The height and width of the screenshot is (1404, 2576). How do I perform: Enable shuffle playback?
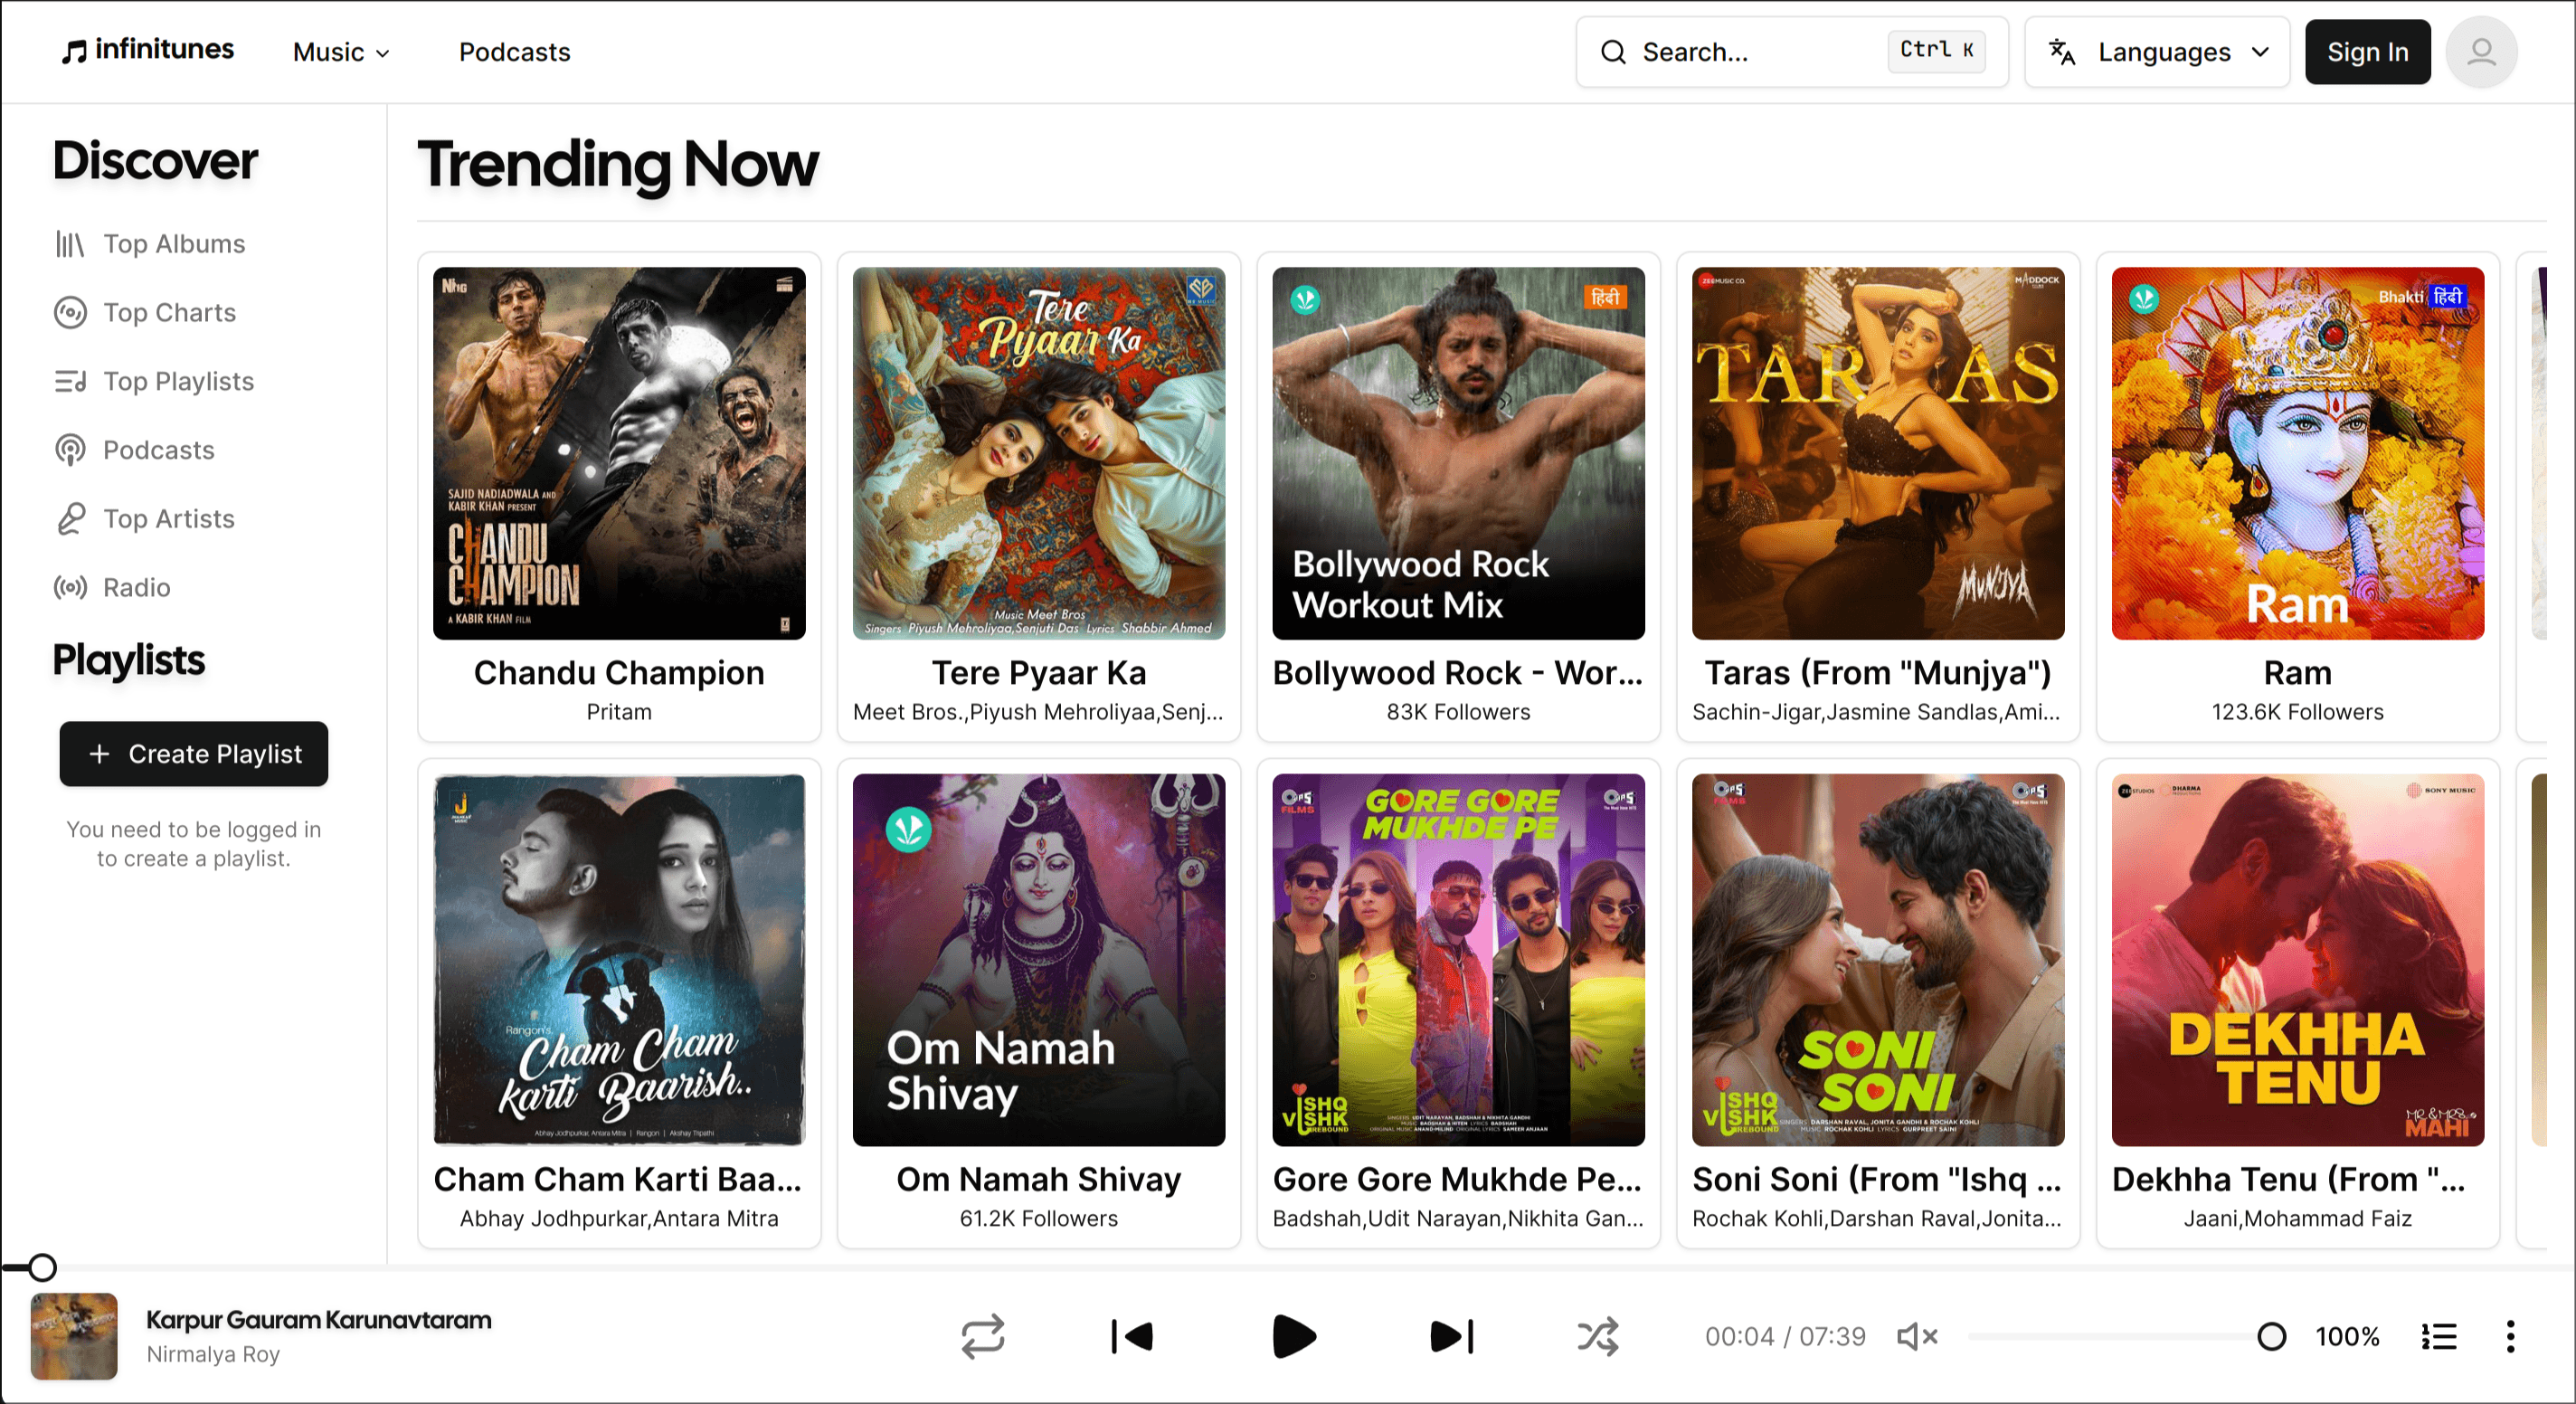click(x=1596, y=1337)
